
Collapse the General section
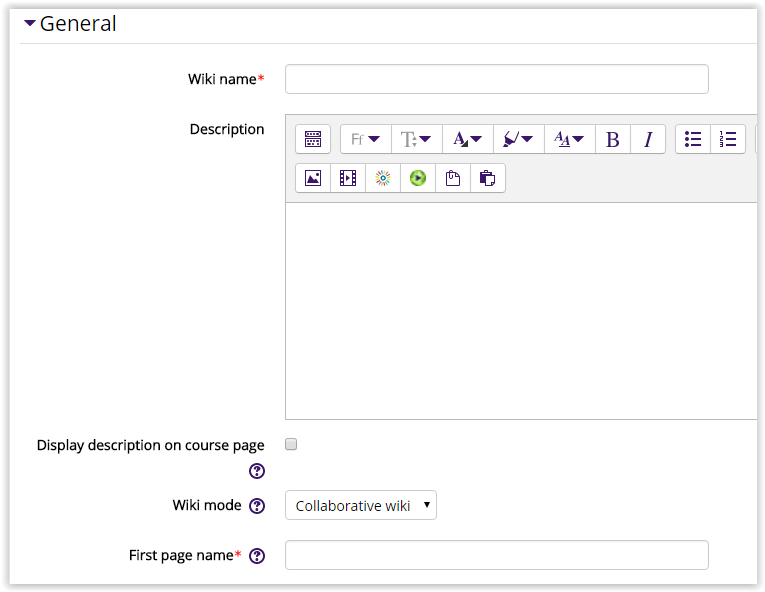[x=30, y=23]
